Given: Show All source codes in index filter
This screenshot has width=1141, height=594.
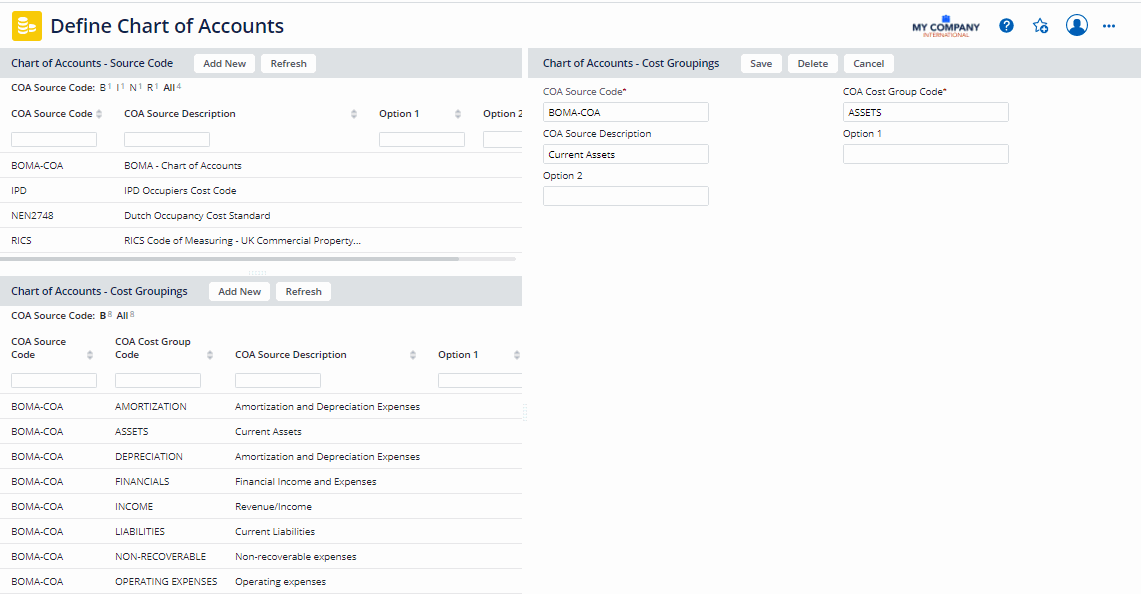Looking at the screenshot, I should pyautogui.click(x=169, y=88).
